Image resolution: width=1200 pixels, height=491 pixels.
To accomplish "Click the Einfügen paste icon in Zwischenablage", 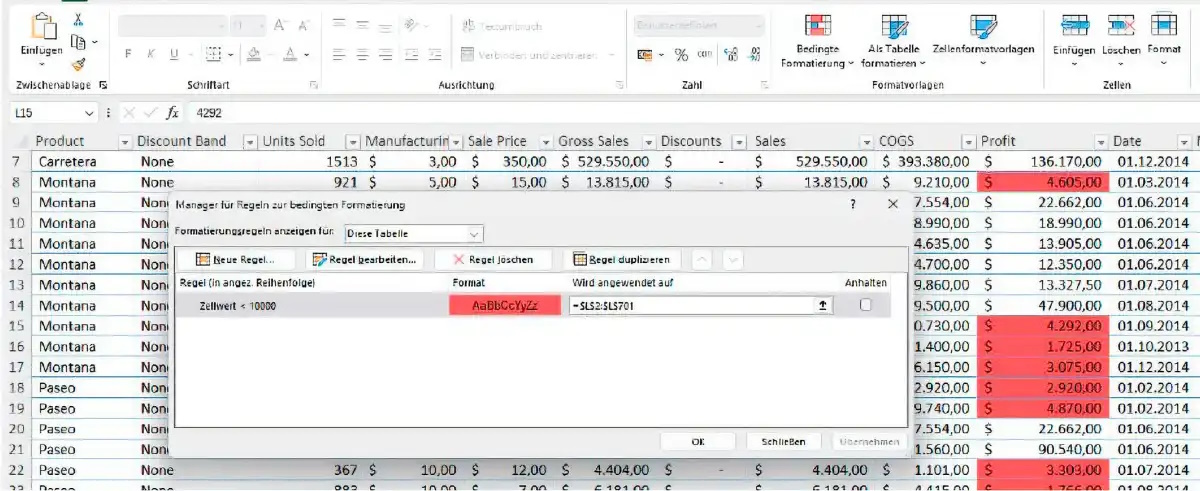I will point(41,31).
